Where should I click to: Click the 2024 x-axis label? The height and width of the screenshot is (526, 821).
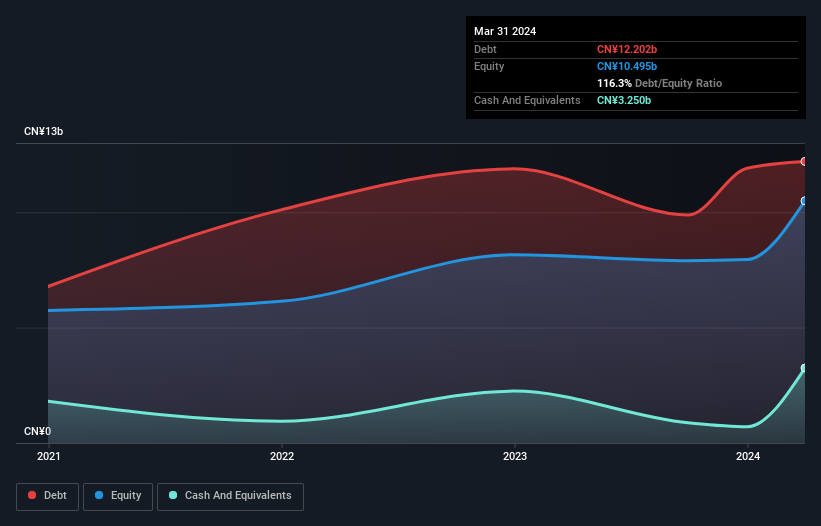[x=748, y=456]
